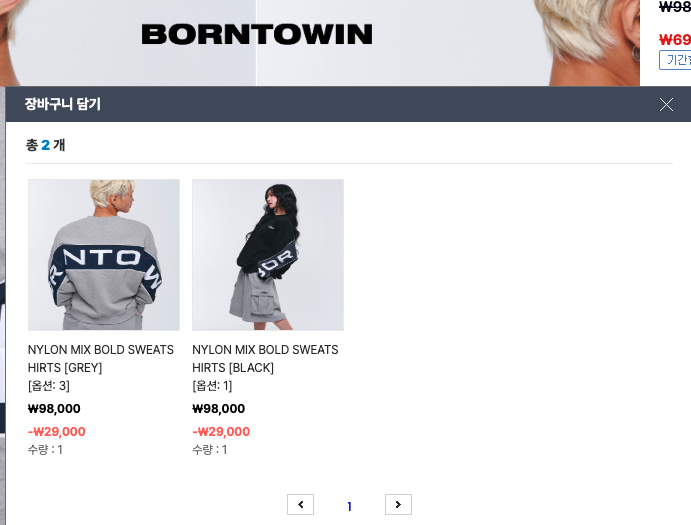Open the grey sweatshirt product image
The image size is (691, 525).
(x=104, y=255)
